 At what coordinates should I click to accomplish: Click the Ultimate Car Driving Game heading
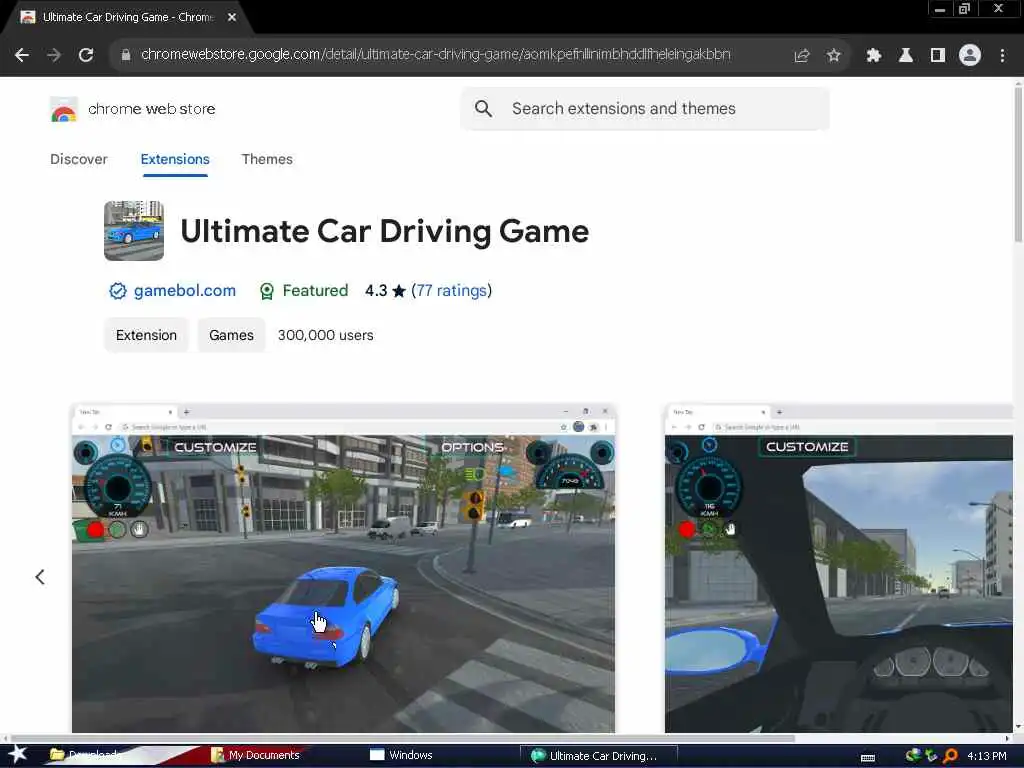click(x=385, y=231)
